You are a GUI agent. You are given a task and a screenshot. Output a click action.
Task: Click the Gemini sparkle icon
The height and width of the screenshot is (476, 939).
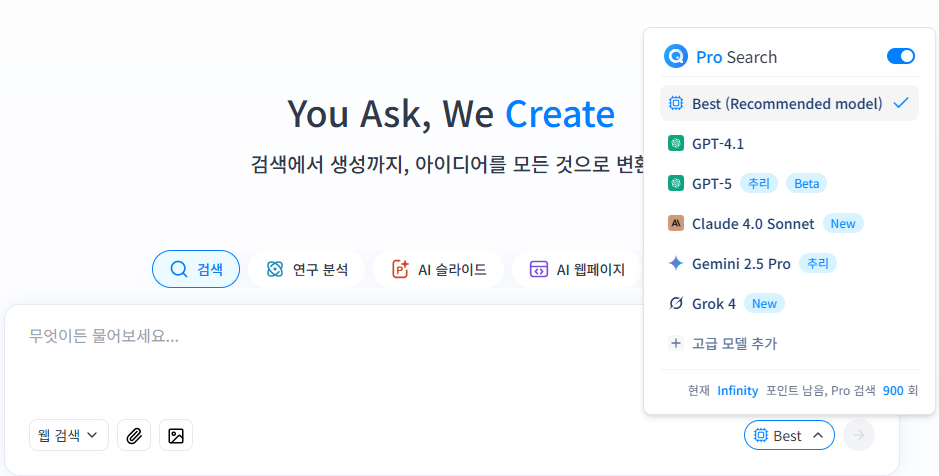click(676, 263)
